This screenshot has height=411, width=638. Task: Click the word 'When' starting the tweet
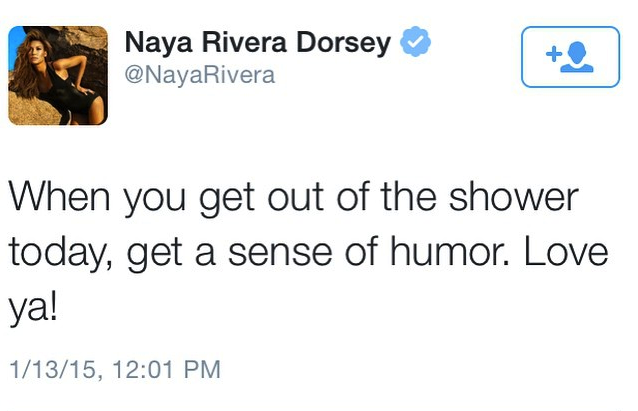tap(60, 197)
